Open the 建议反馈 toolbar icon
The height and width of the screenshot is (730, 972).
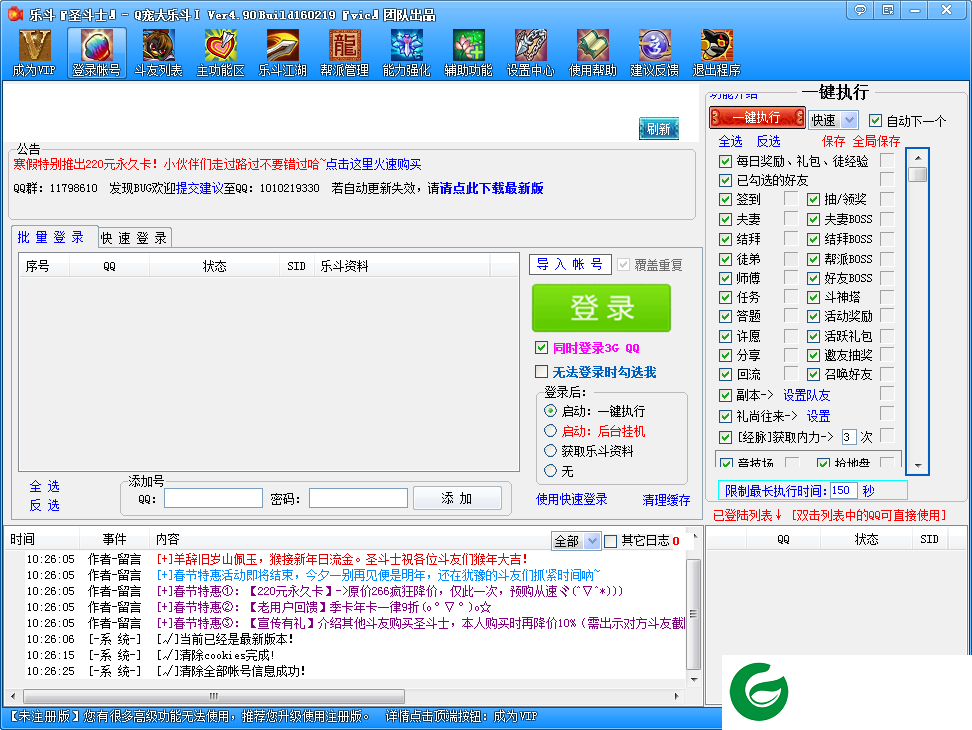(x=654, y=53)
